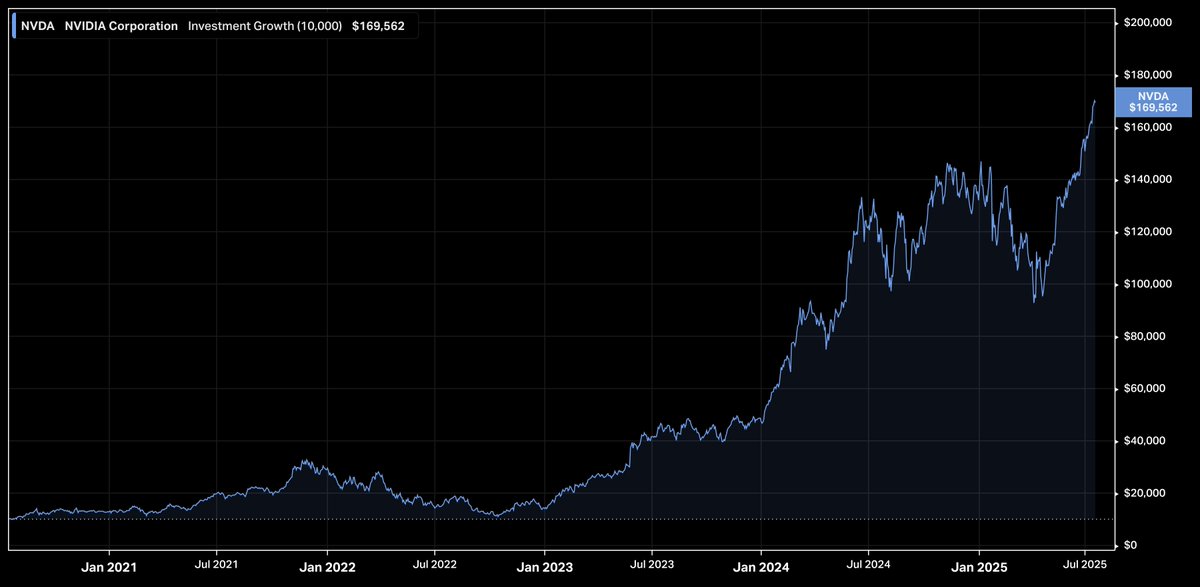Viewport: 1200px width, 587px height.
Task: Click the Jan 2023 x-axis label
Action: pyautogui.click(x=544, y=568)
